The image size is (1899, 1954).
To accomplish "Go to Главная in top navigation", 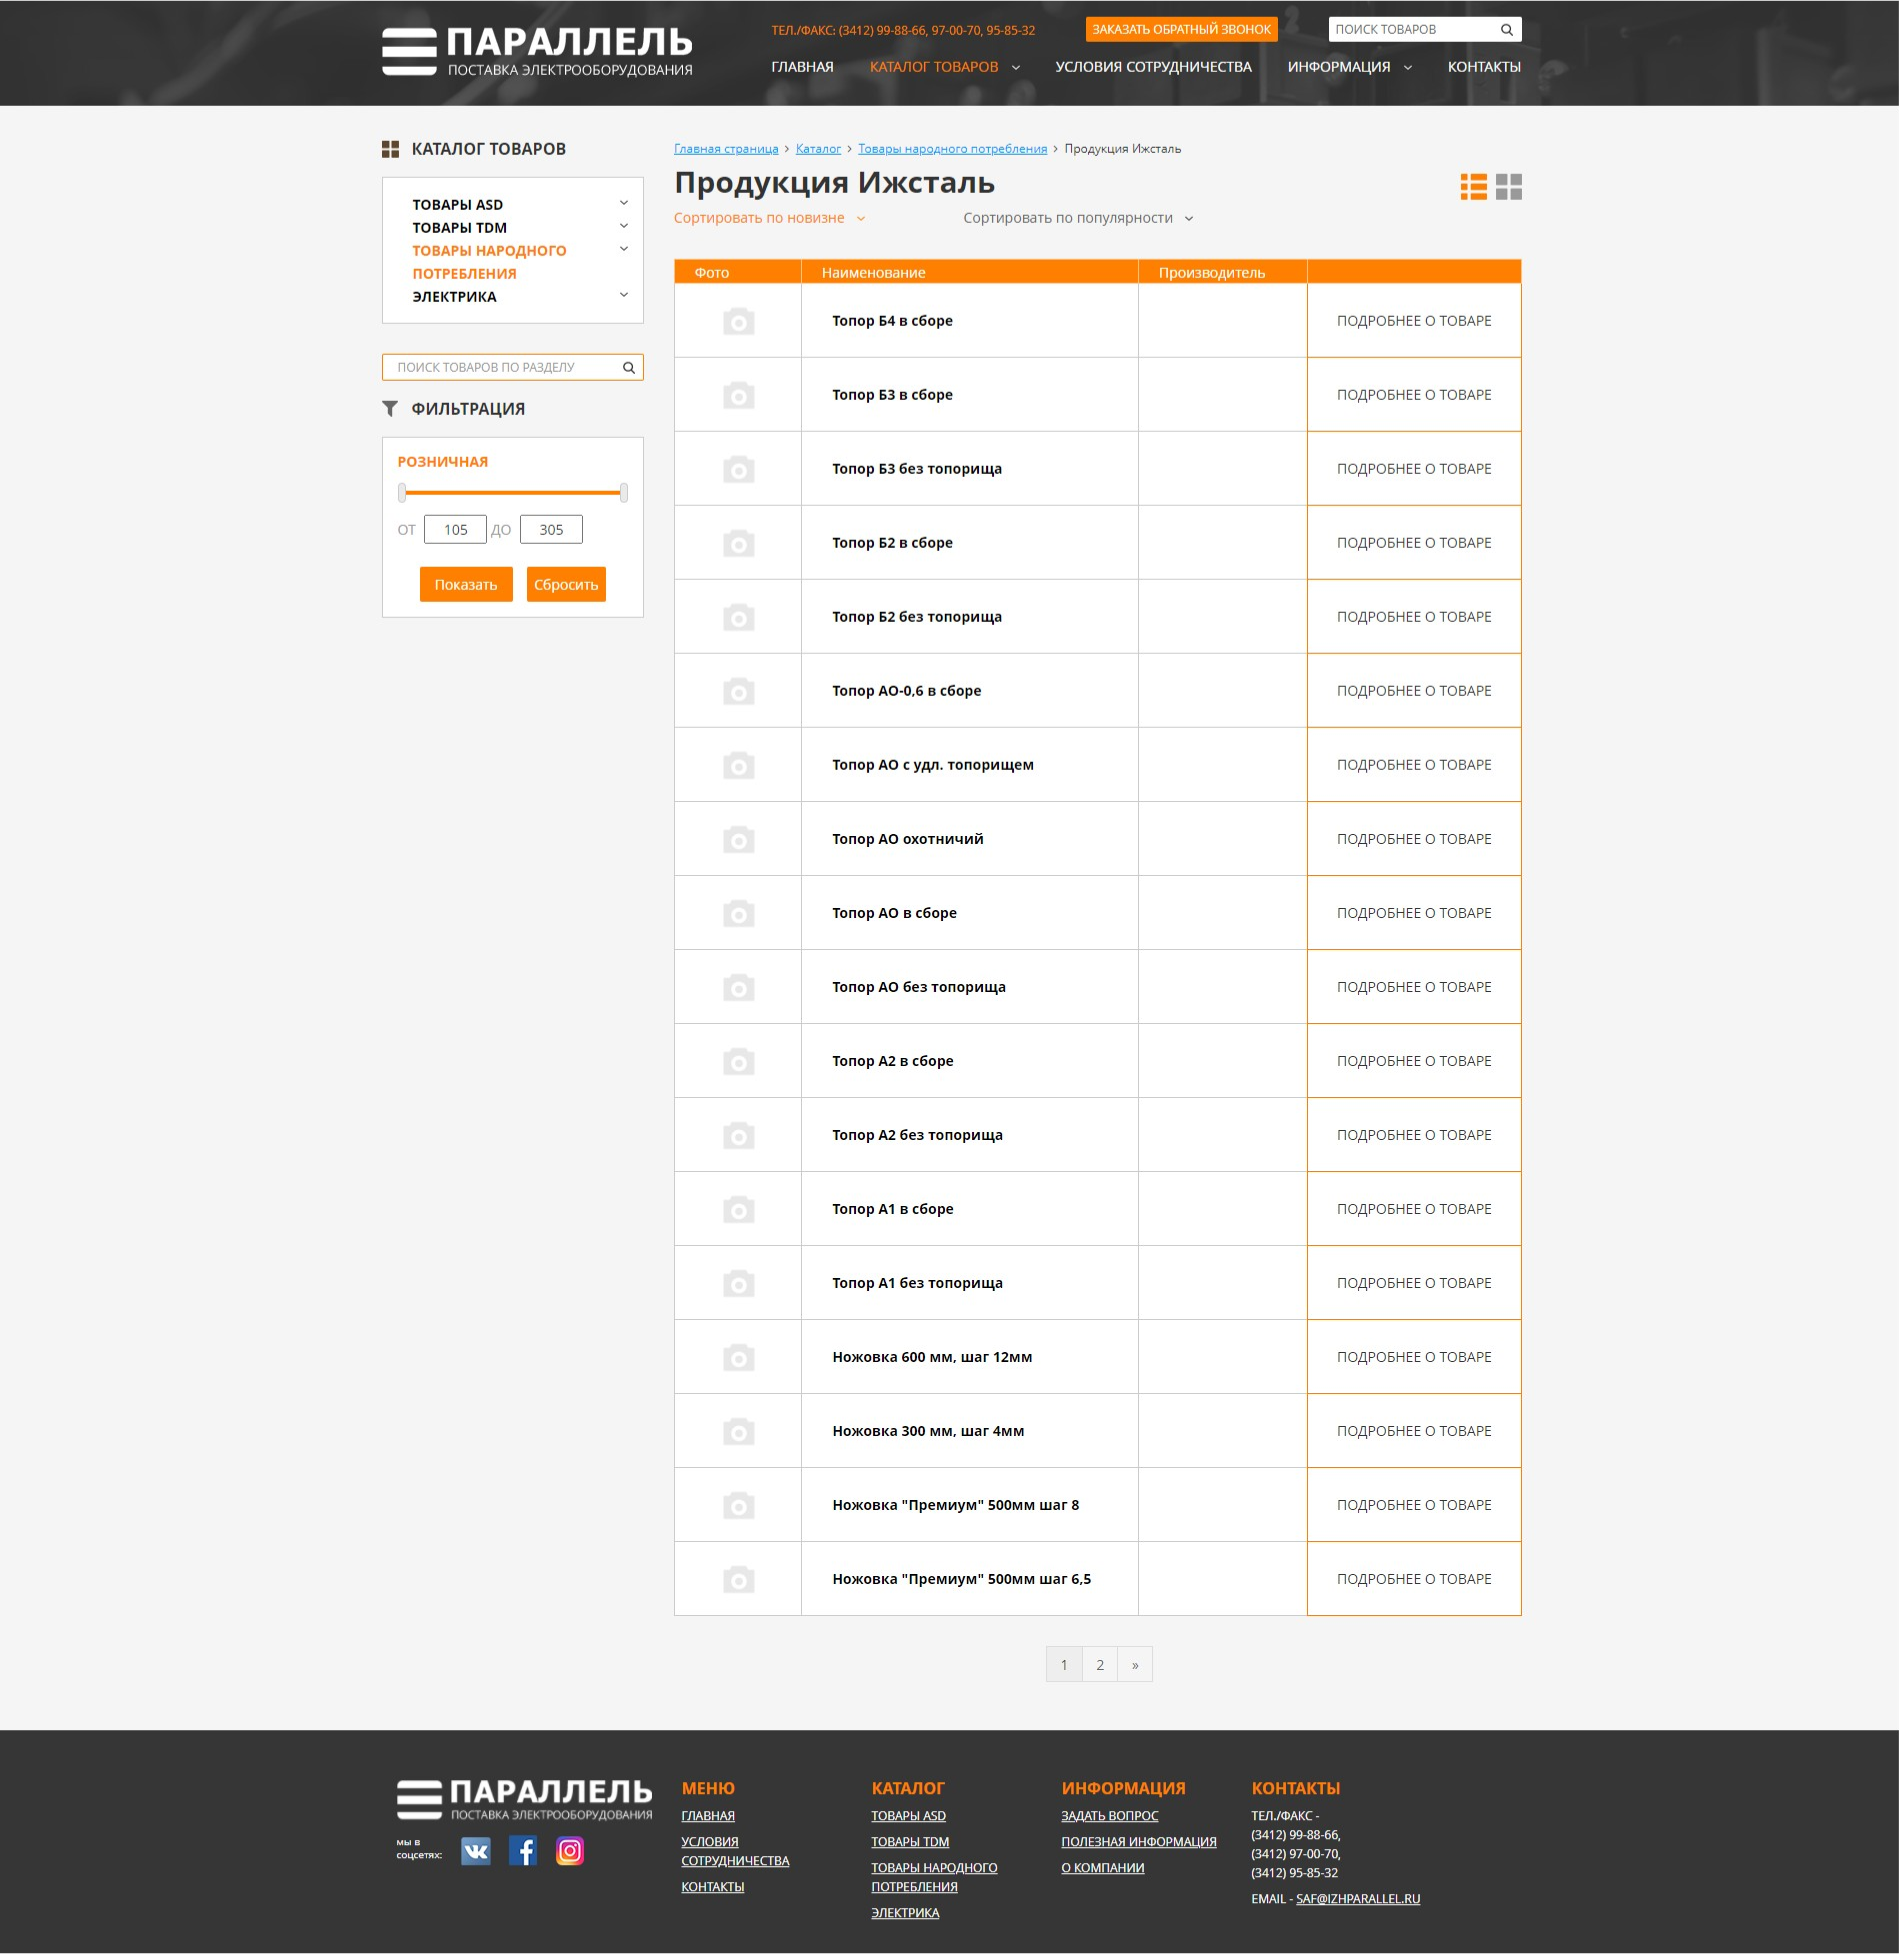I will [x=802, y=67].
